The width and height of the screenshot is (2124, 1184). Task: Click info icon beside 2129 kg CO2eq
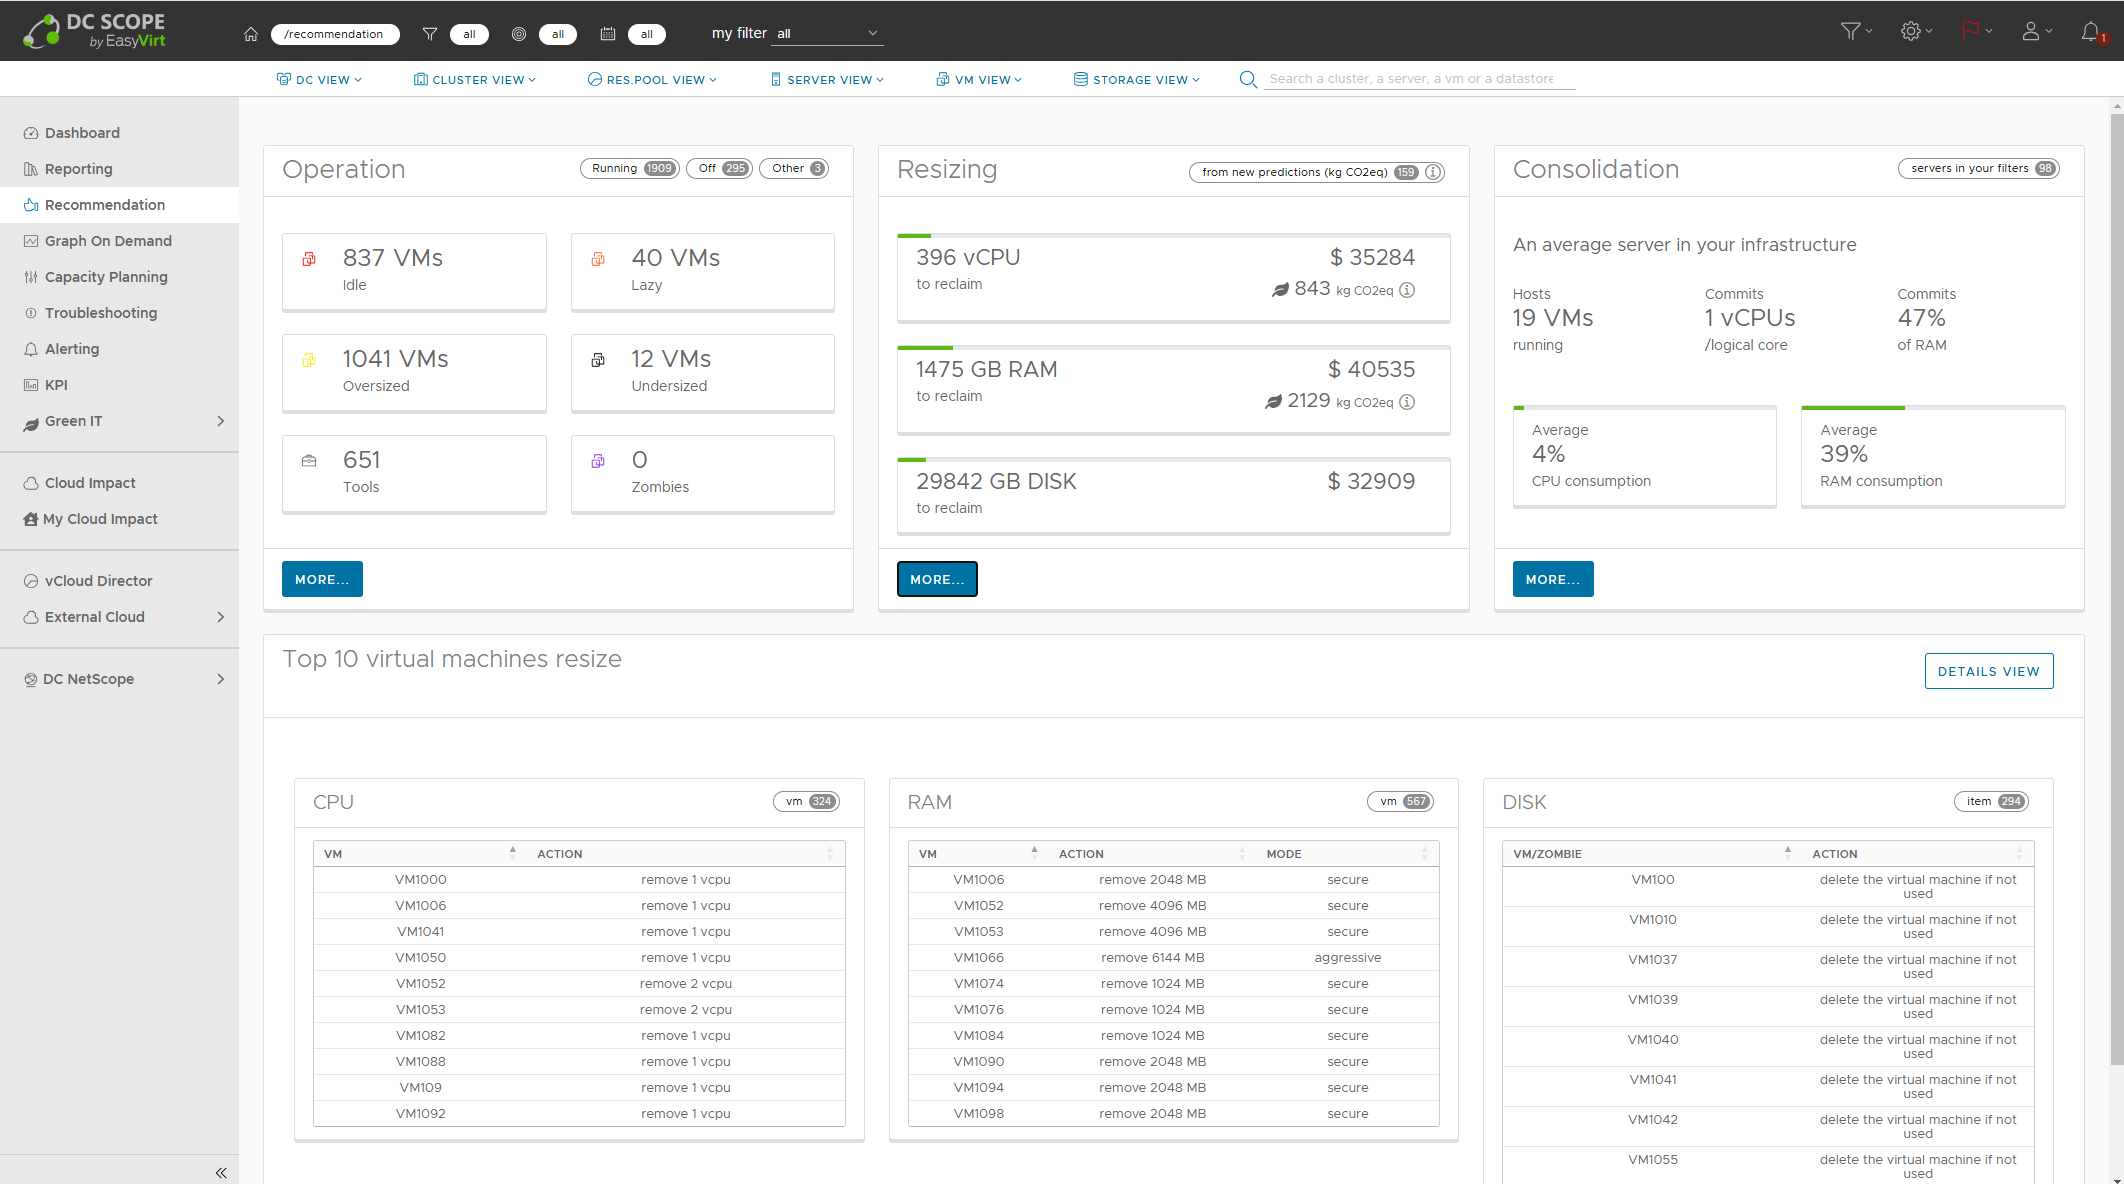1407,402
